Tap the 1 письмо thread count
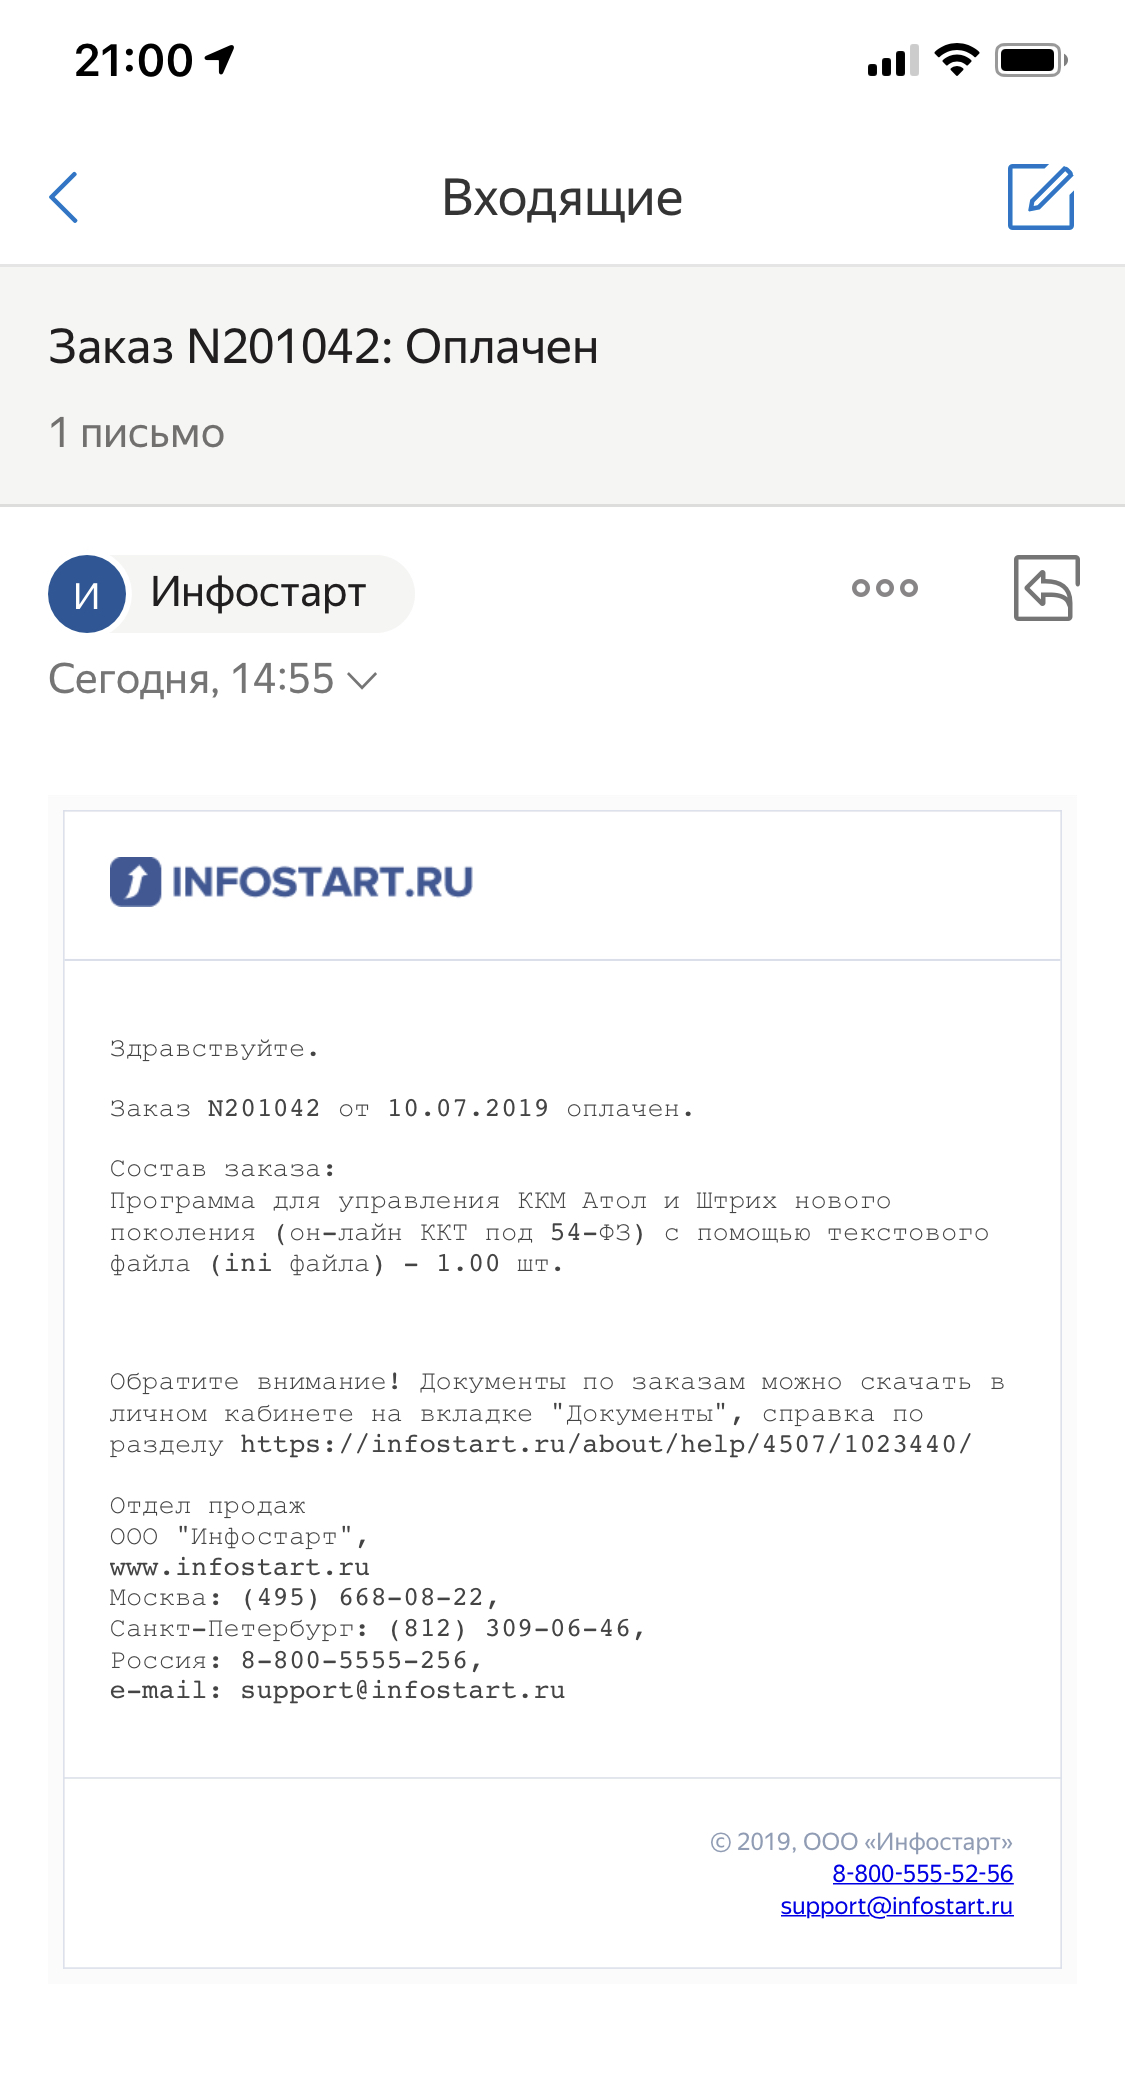The height and width of the screenshot is (2074, 1125). click(x=137, y=433)
